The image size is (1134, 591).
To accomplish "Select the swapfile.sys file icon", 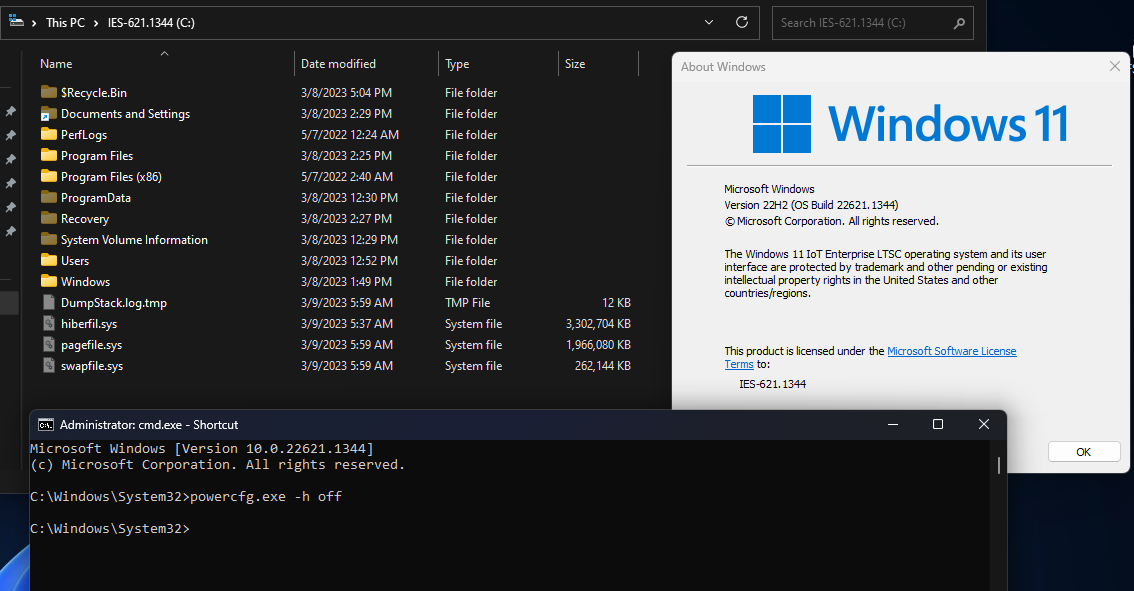I will (x=48, y=365).
